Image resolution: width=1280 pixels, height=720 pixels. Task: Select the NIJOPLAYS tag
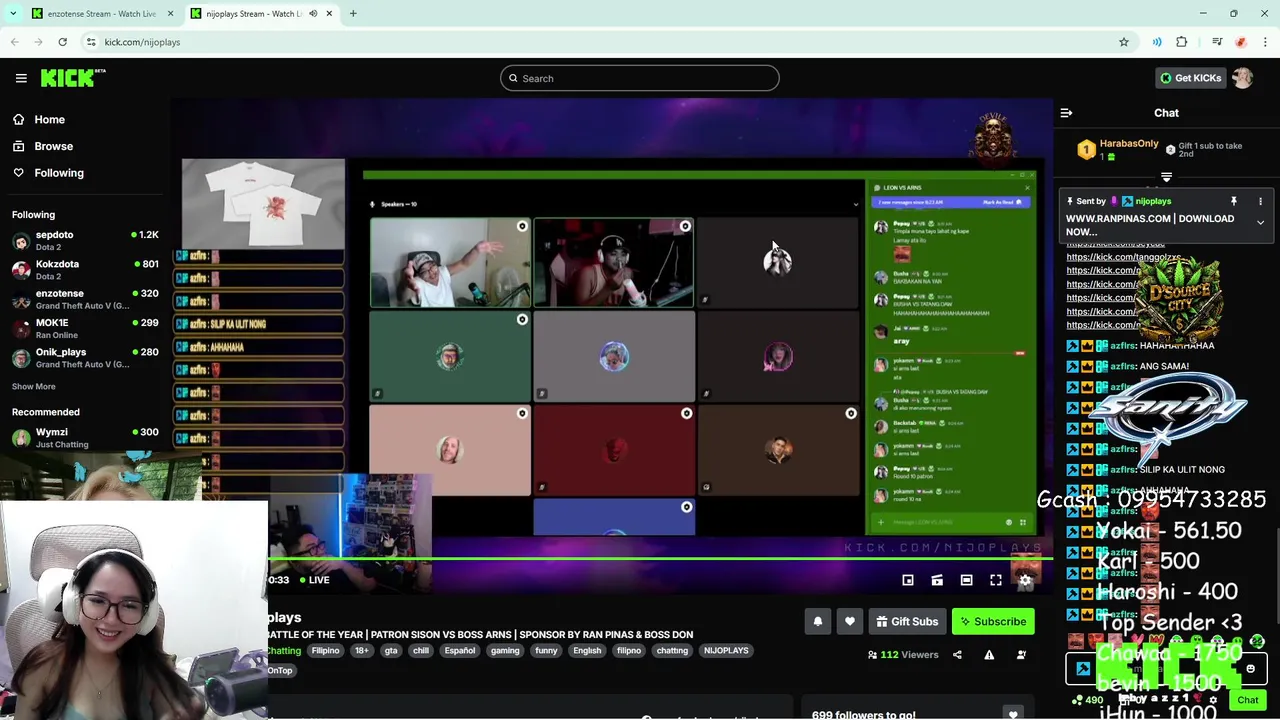coord(726,651)
